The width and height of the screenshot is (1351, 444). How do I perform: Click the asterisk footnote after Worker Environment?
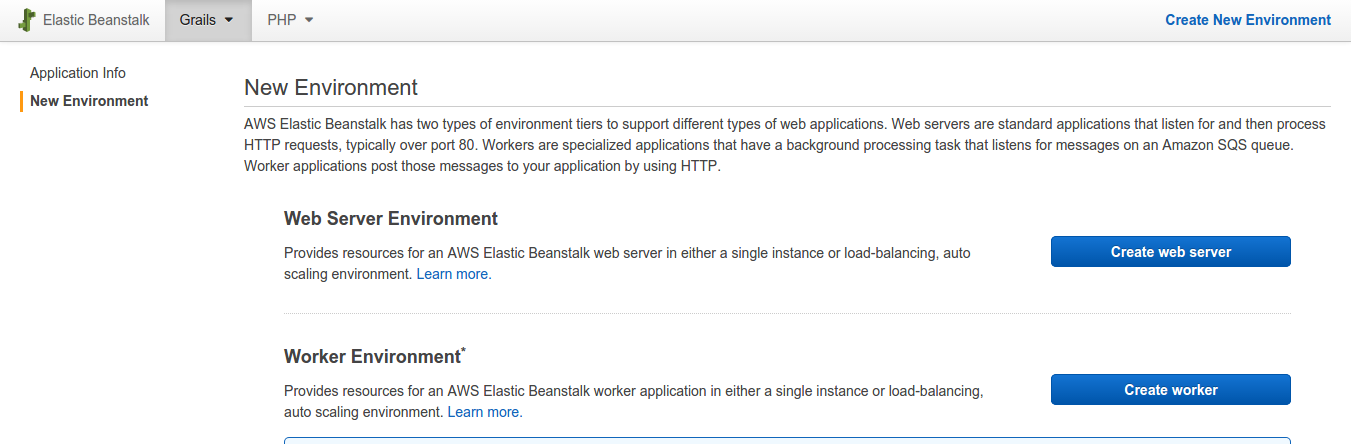463,351
